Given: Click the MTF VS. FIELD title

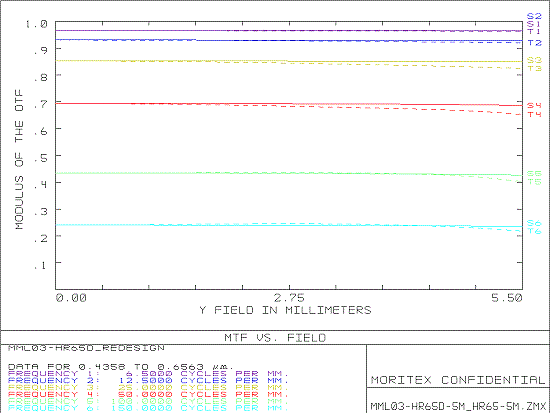Looking at the screenshot, I should pyautogui.click(x=275, y=338).
